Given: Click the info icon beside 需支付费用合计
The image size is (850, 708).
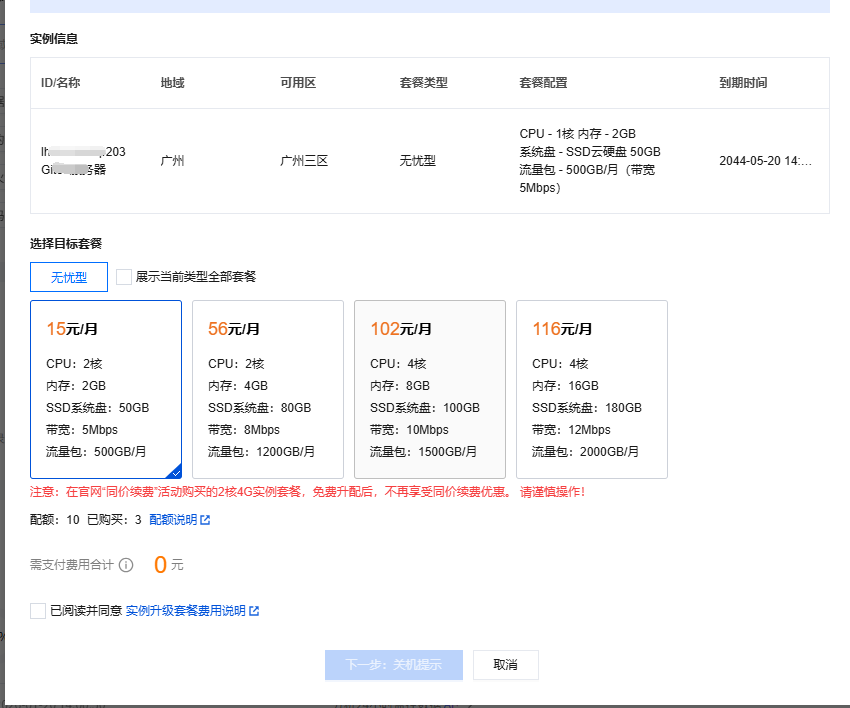Looking at the screenshot, I should [126, 565].
